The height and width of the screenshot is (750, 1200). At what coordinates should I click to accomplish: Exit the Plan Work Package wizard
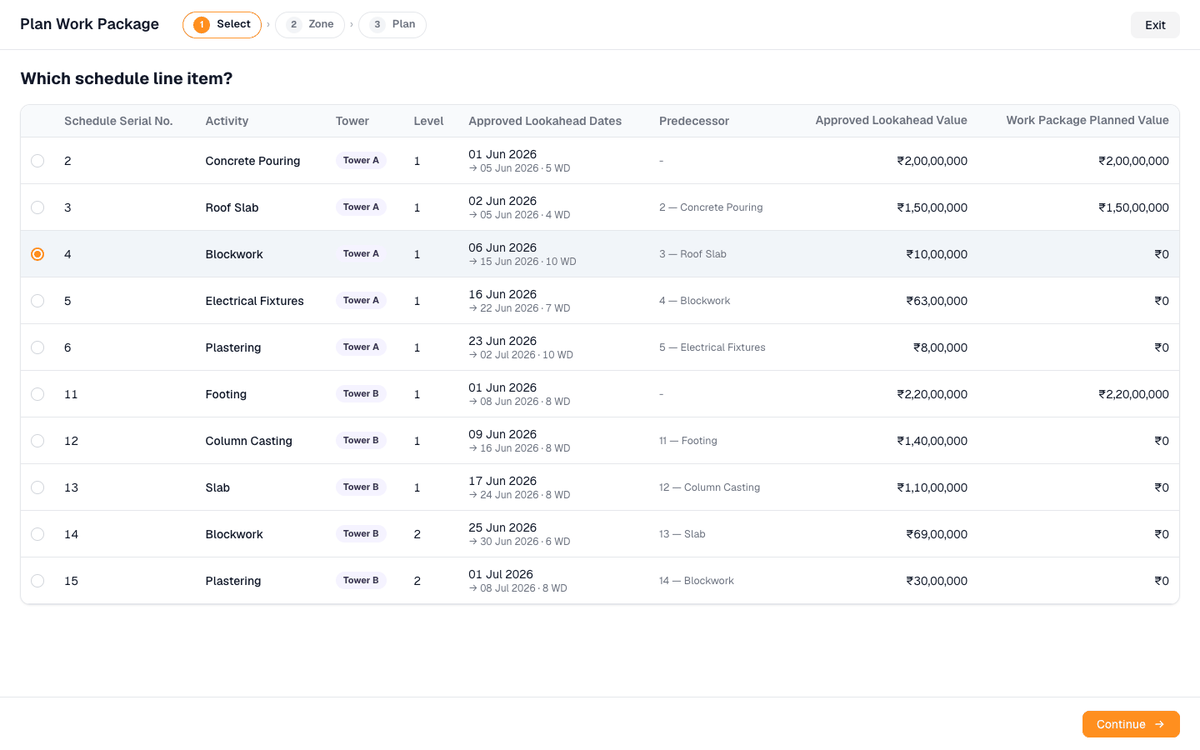click(1155, 25)
